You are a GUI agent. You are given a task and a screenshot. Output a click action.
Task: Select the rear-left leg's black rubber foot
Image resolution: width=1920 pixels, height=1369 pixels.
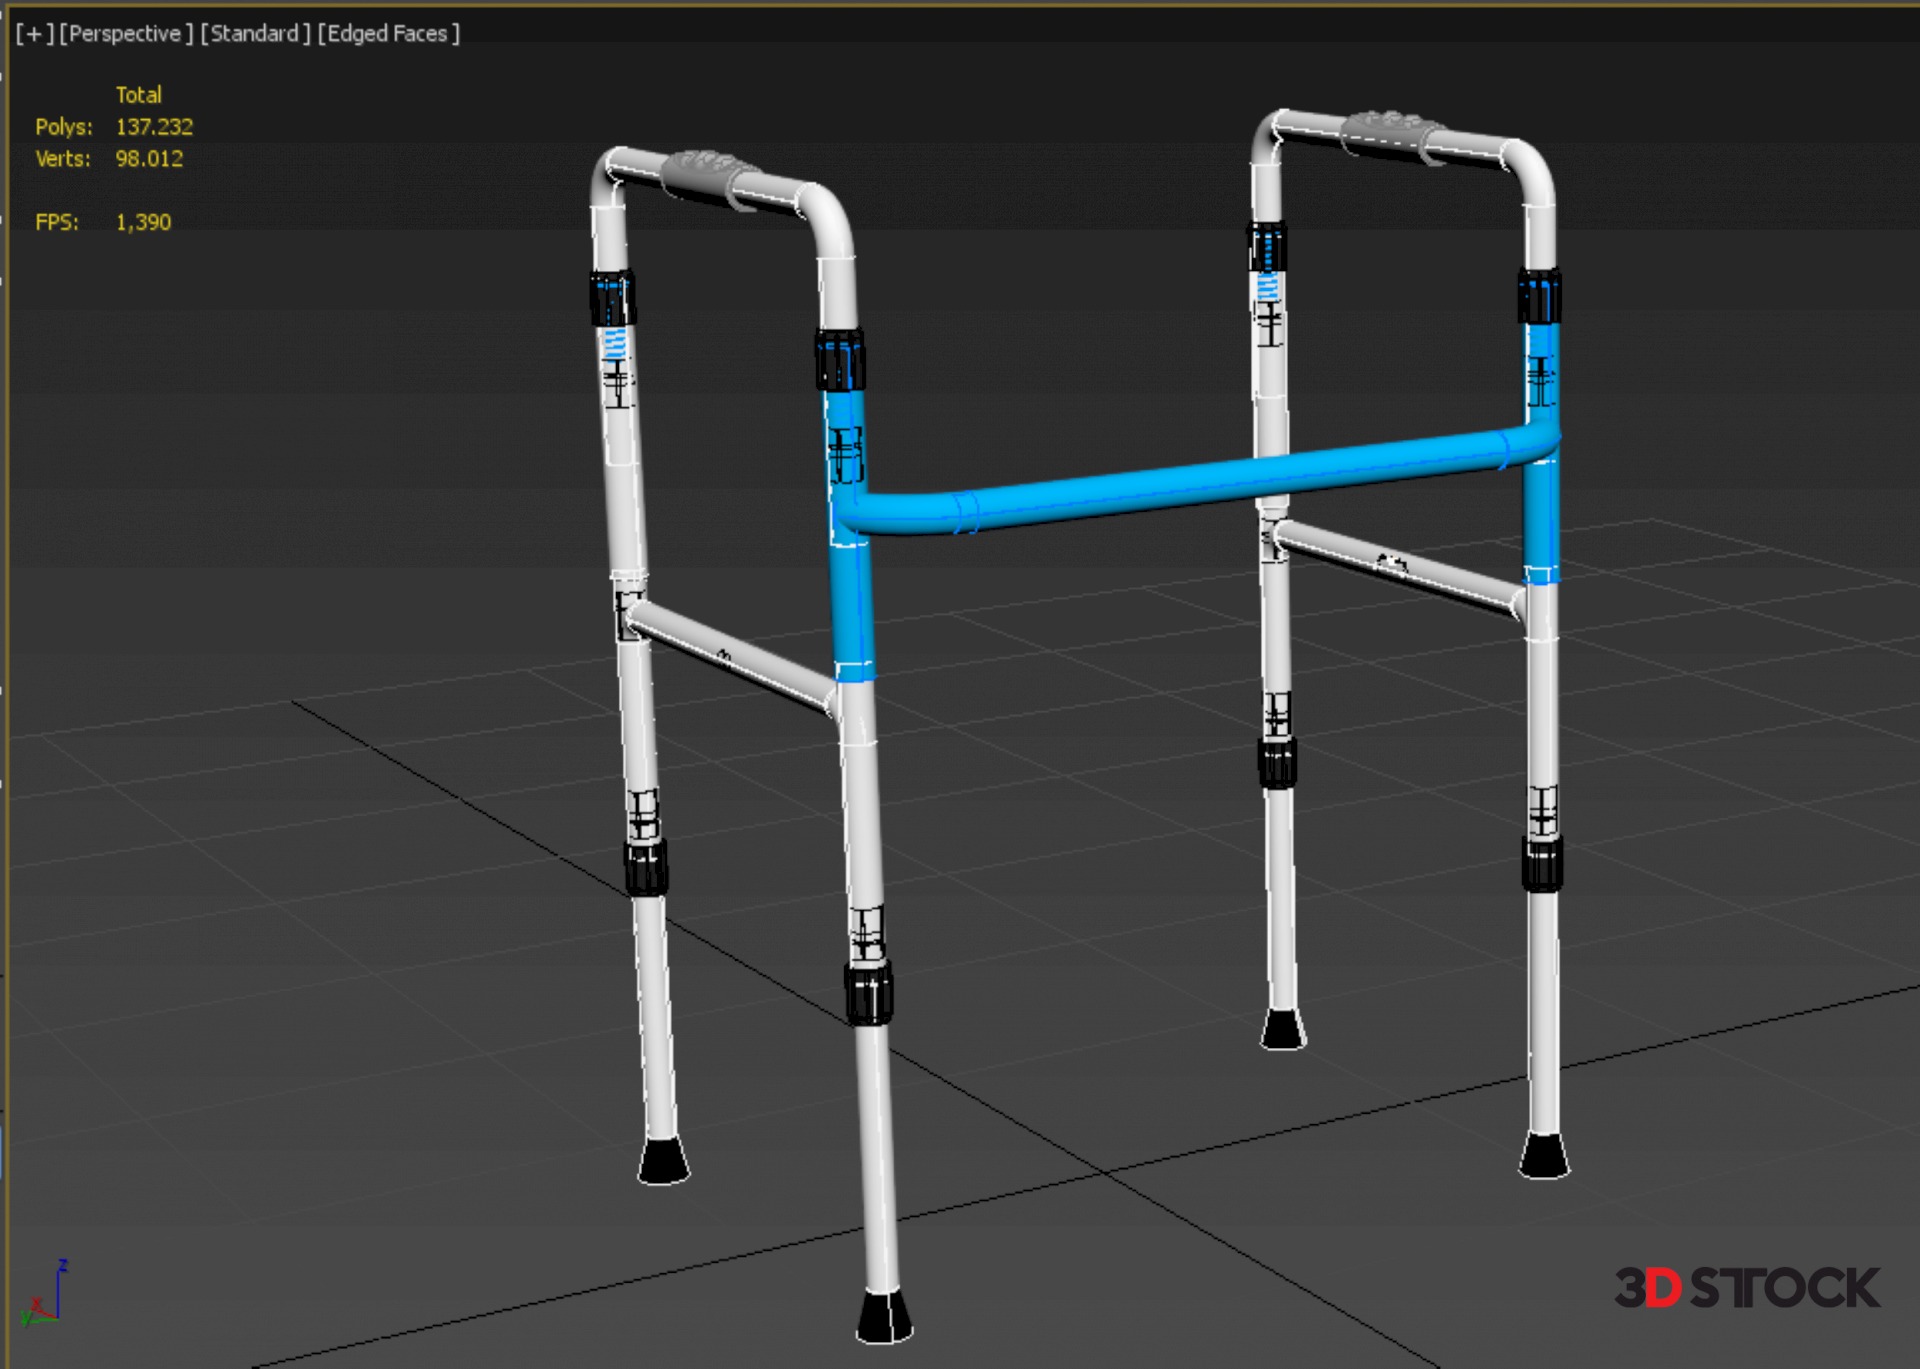click(663, 1161)
